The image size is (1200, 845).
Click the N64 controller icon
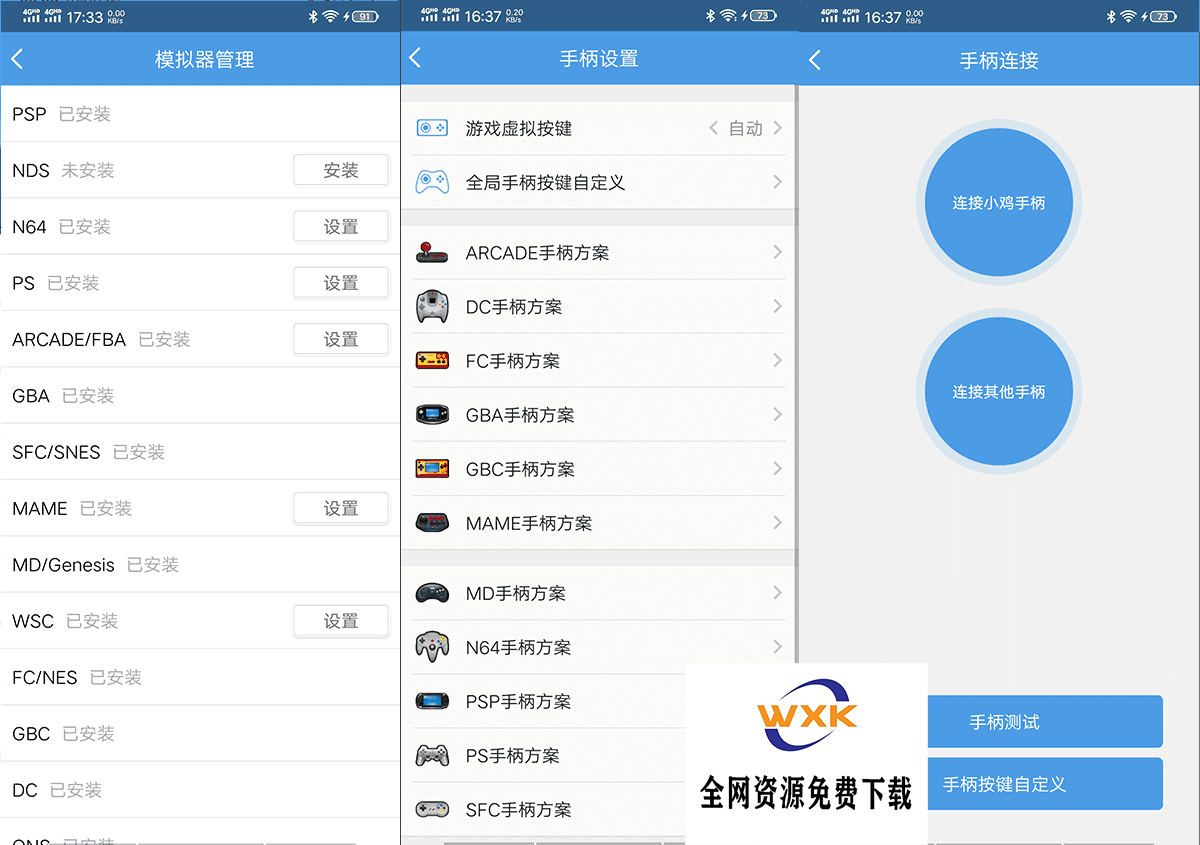click(x=432, y=647)
